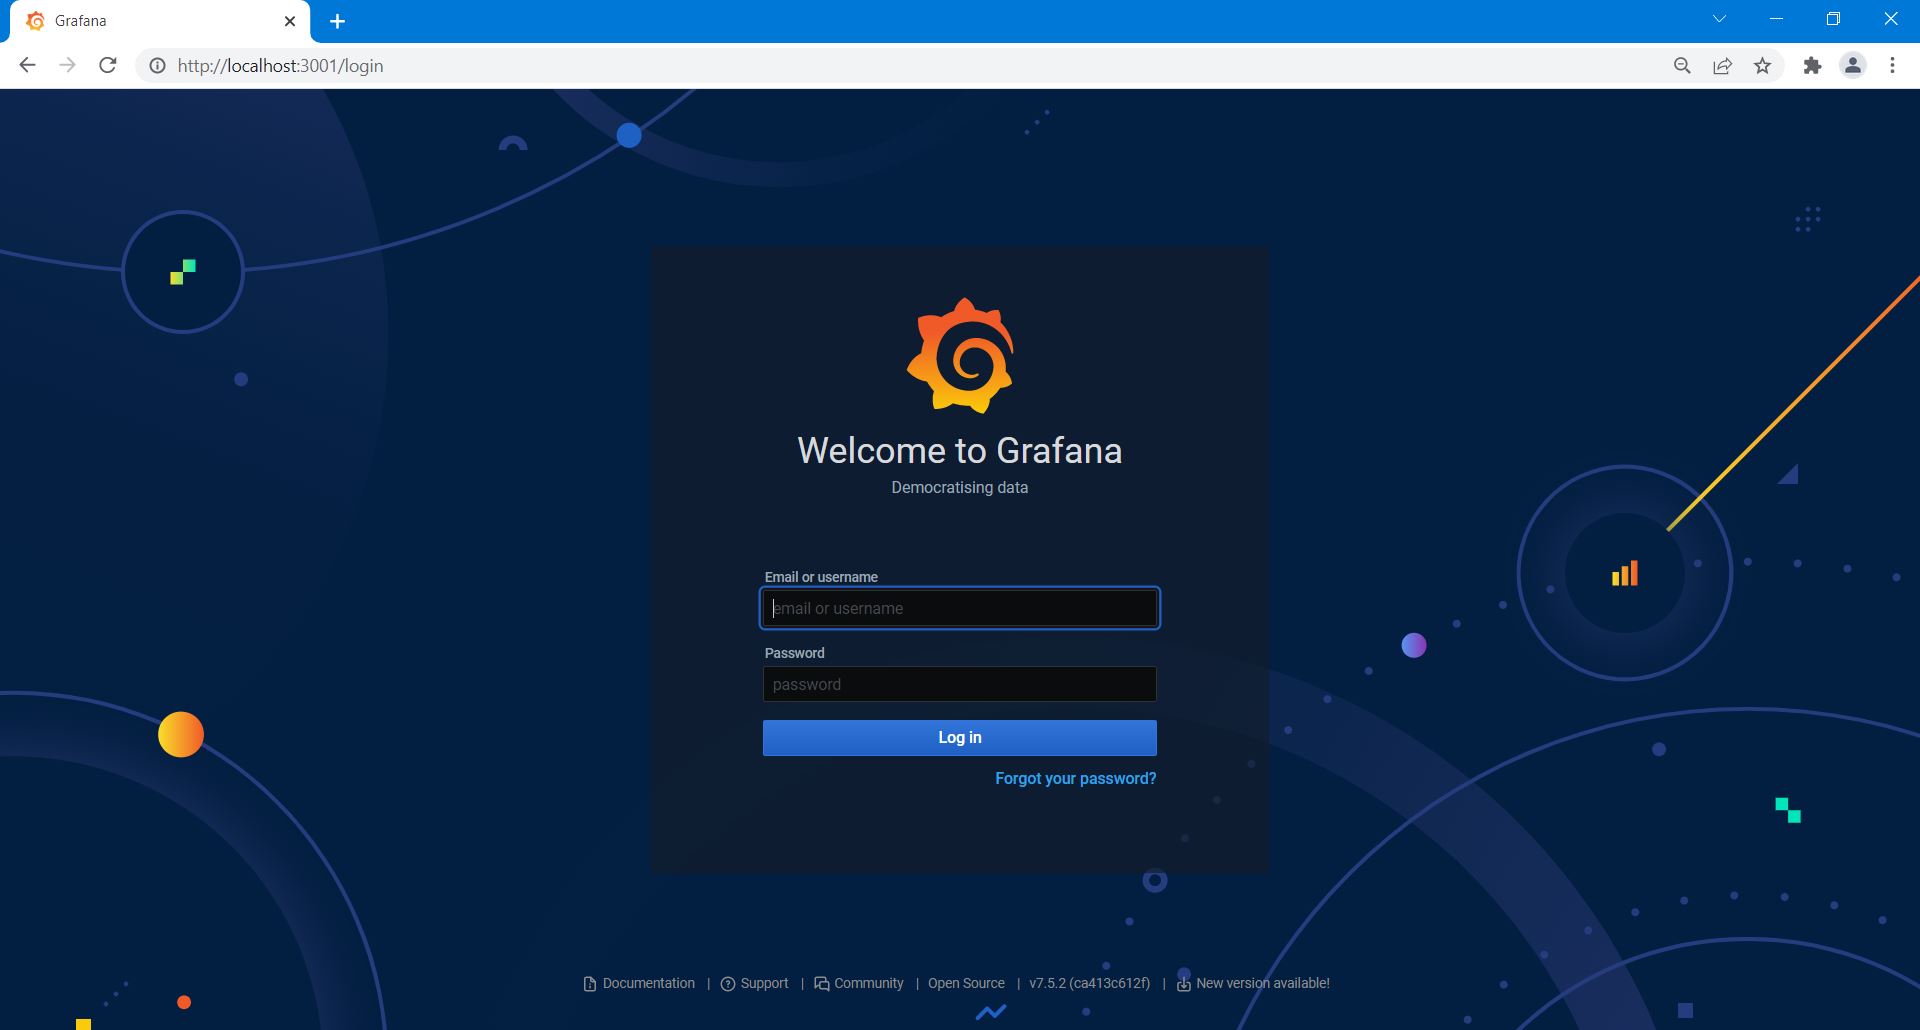Open the Extensions puzzle icon
This screenshot has width=1920, height=1030.
[x=1812, y=66]
